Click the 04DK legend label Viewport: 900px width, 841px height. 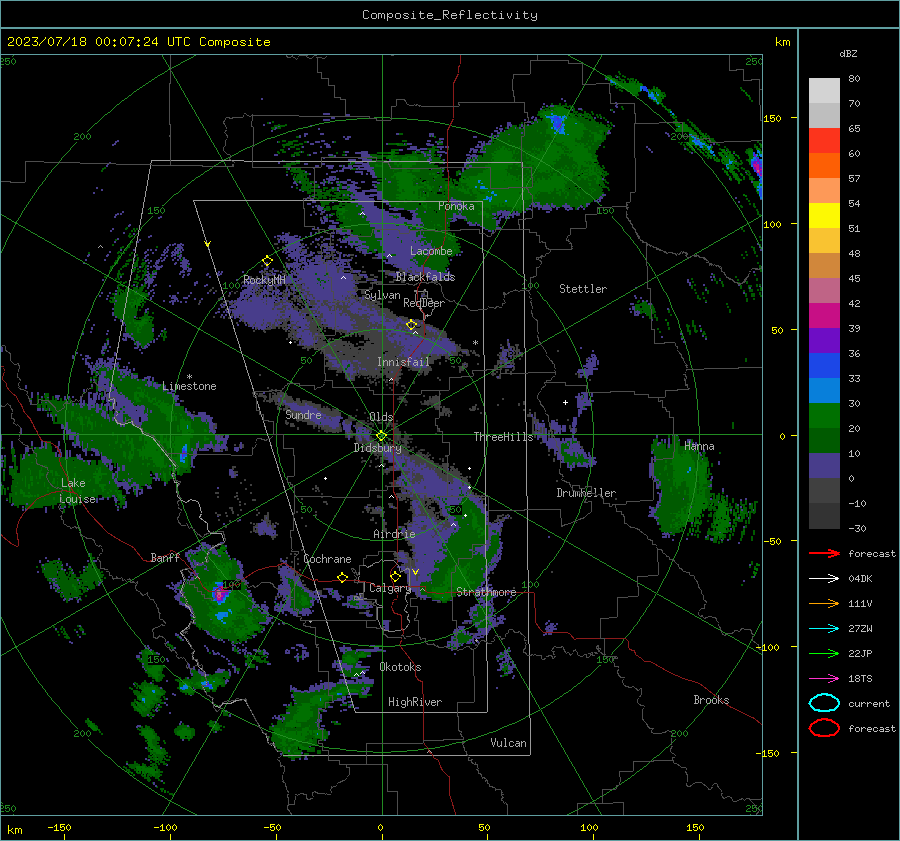860,579
